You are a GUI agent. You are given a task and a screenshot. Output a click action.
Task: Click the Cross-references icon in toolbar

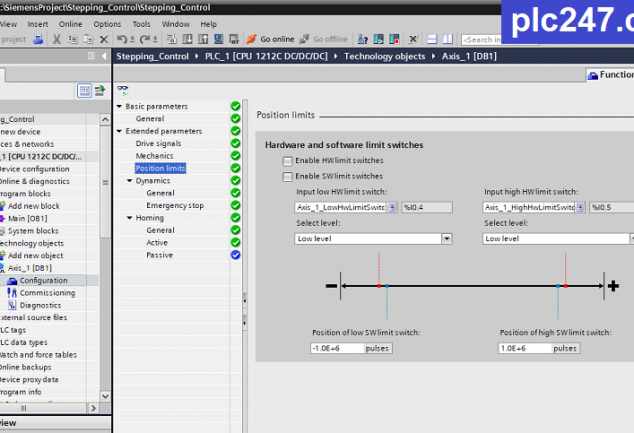pyautogui.click(x=413, y=39)
